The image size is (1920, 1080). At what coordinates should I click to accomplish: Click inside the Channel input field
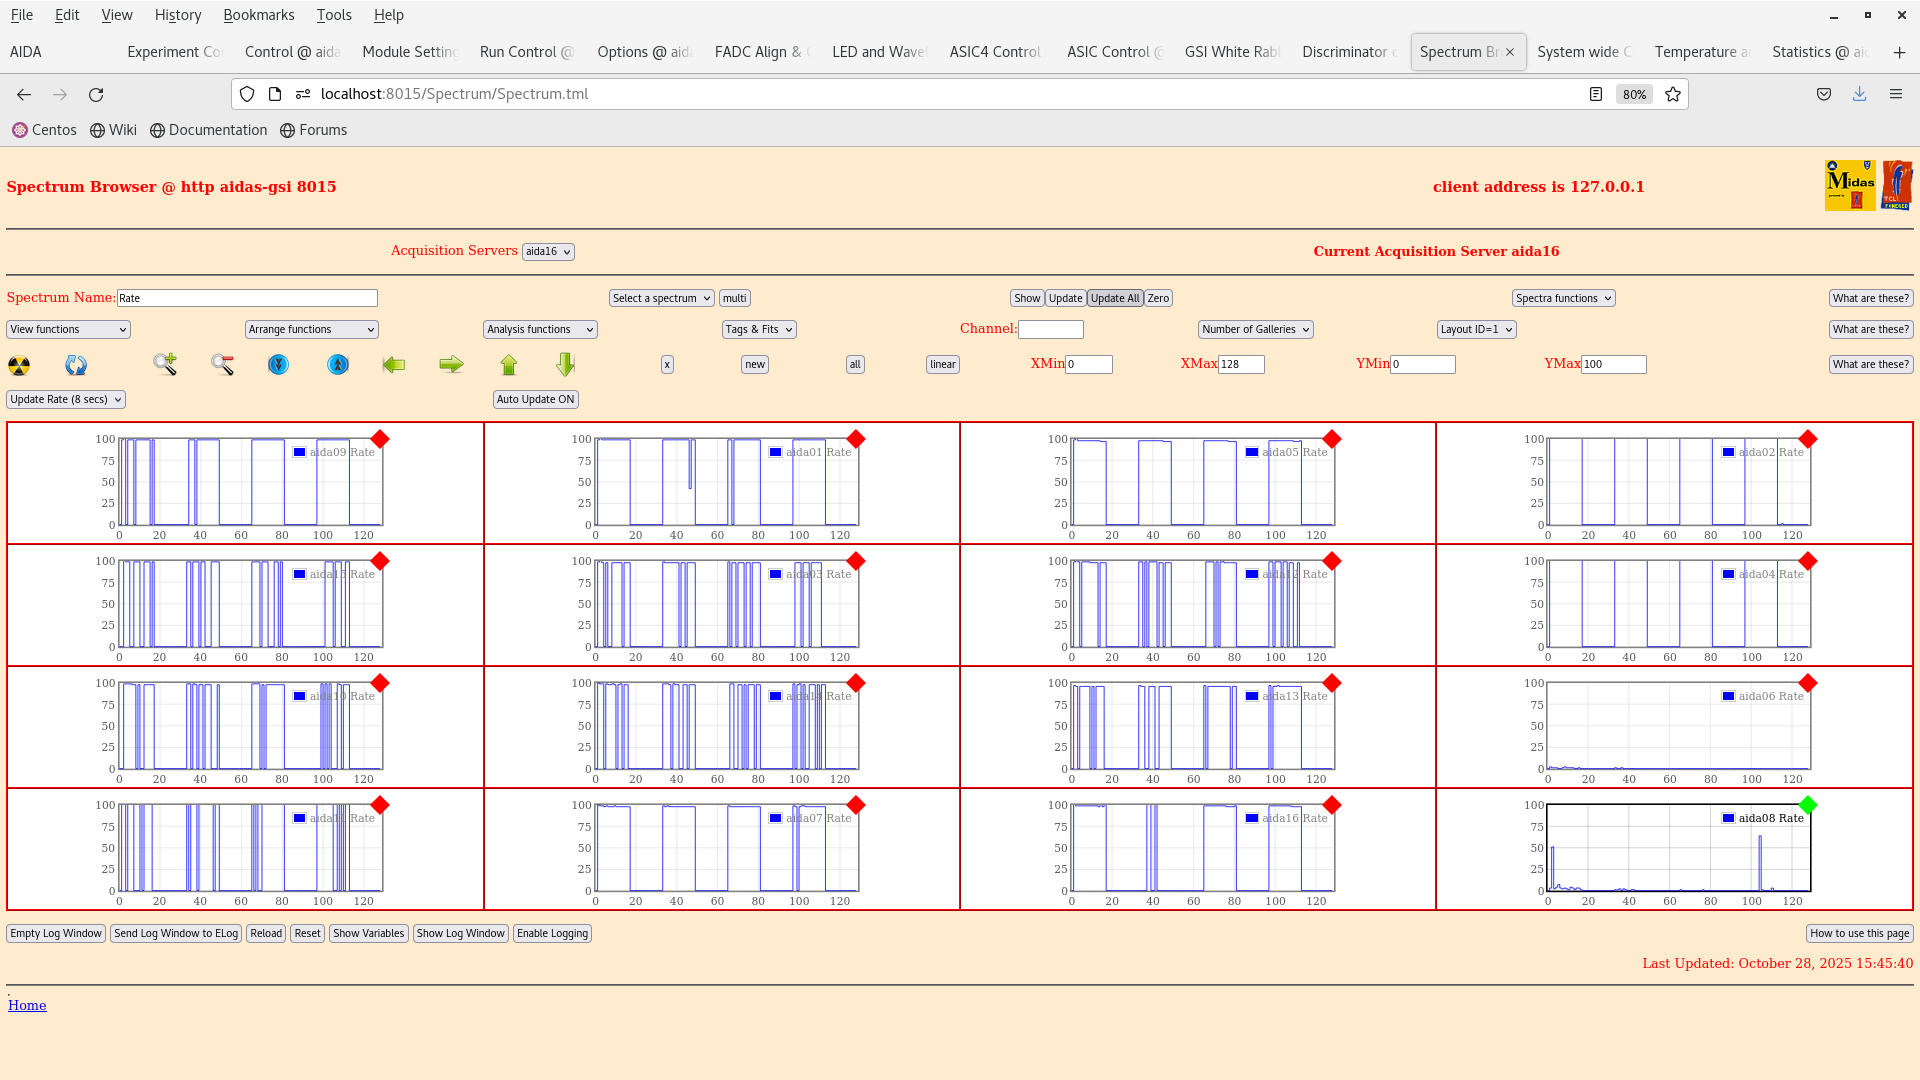[x=1051, y=329]
